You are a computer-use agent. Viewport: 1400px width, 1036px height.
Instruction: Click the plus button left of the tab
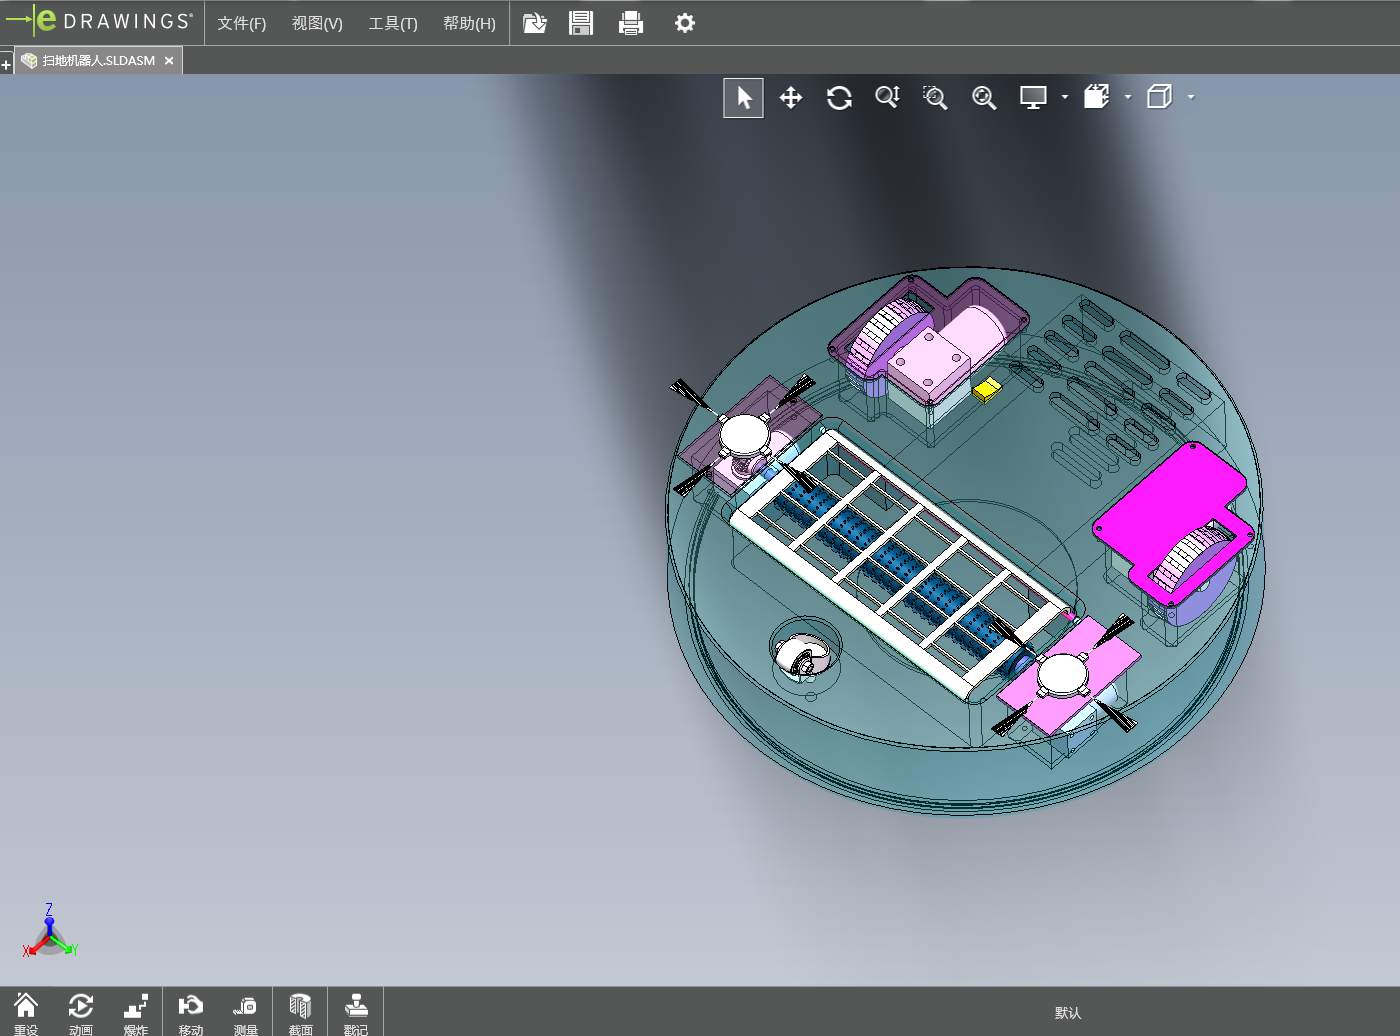[6, 65]
